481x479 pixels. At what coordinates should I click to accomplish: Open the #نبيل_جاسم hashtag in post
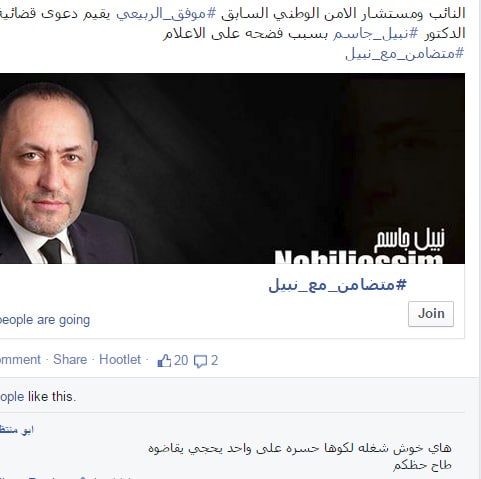coord(376,34)
